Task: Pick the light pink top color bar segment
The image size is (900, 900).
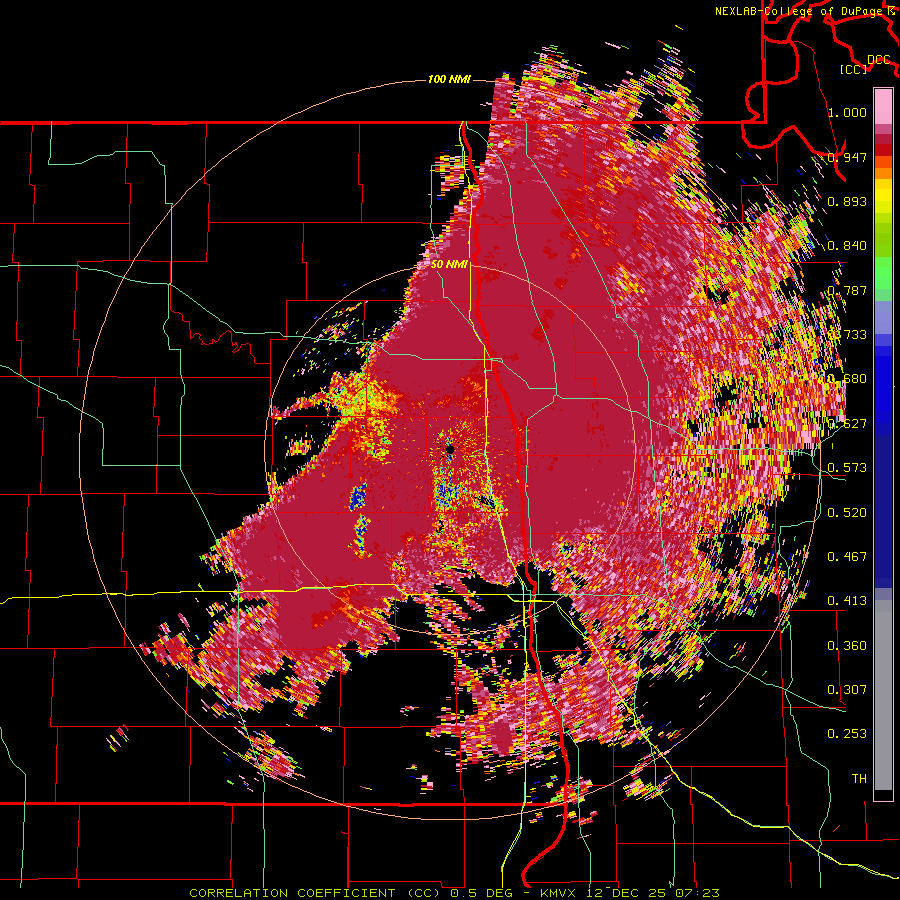Action: point(883,106)
